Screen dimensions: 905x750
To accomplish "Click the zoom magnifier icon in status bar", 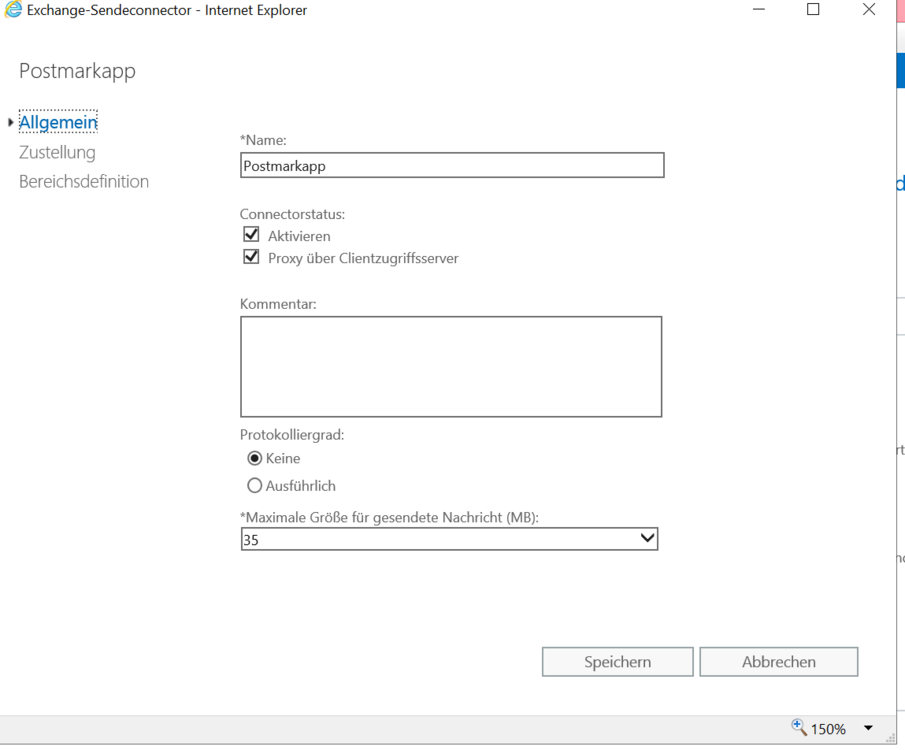I will (799, 728).
